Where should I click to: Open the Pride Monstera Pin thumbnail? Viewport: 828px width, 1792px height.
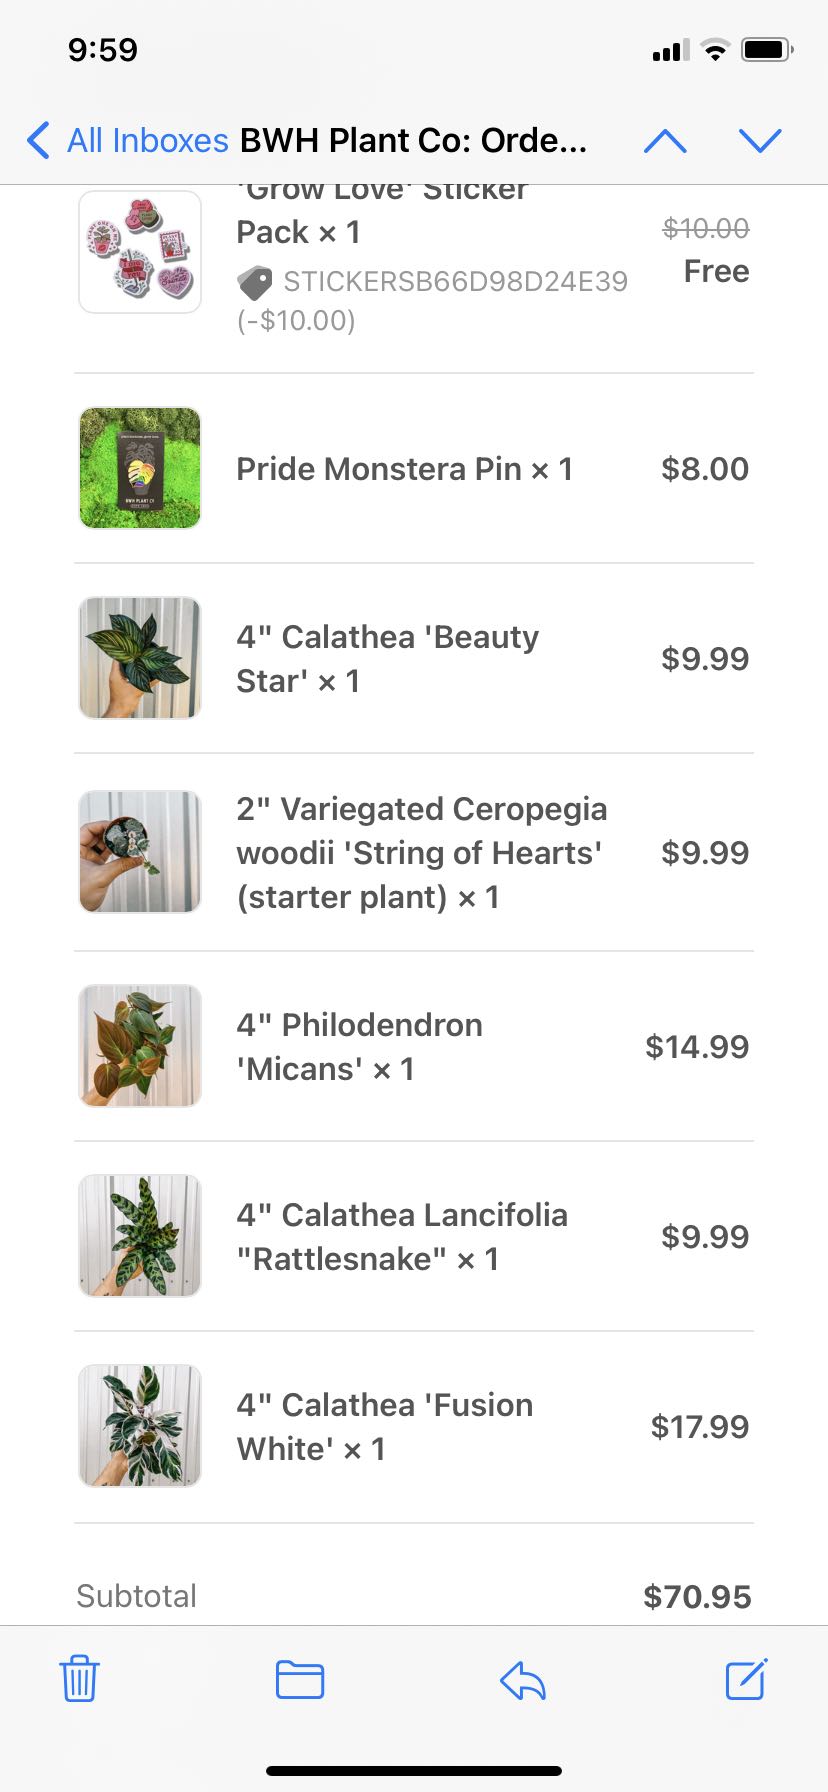pyautogui.click(x=140, y=468)
